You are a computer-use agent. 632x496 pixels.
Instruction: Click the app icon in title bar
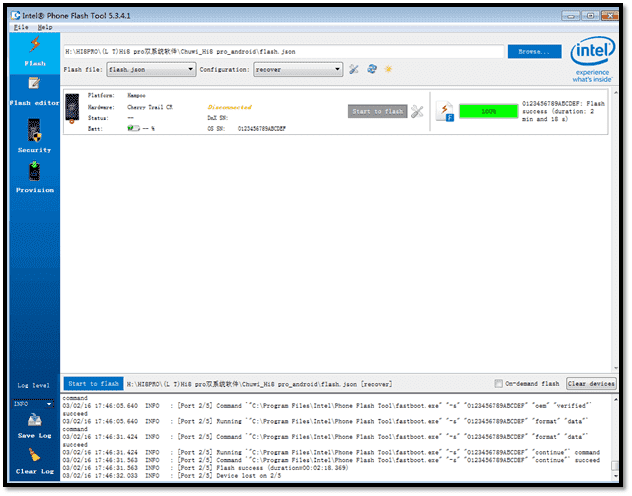tap(16, 16)
